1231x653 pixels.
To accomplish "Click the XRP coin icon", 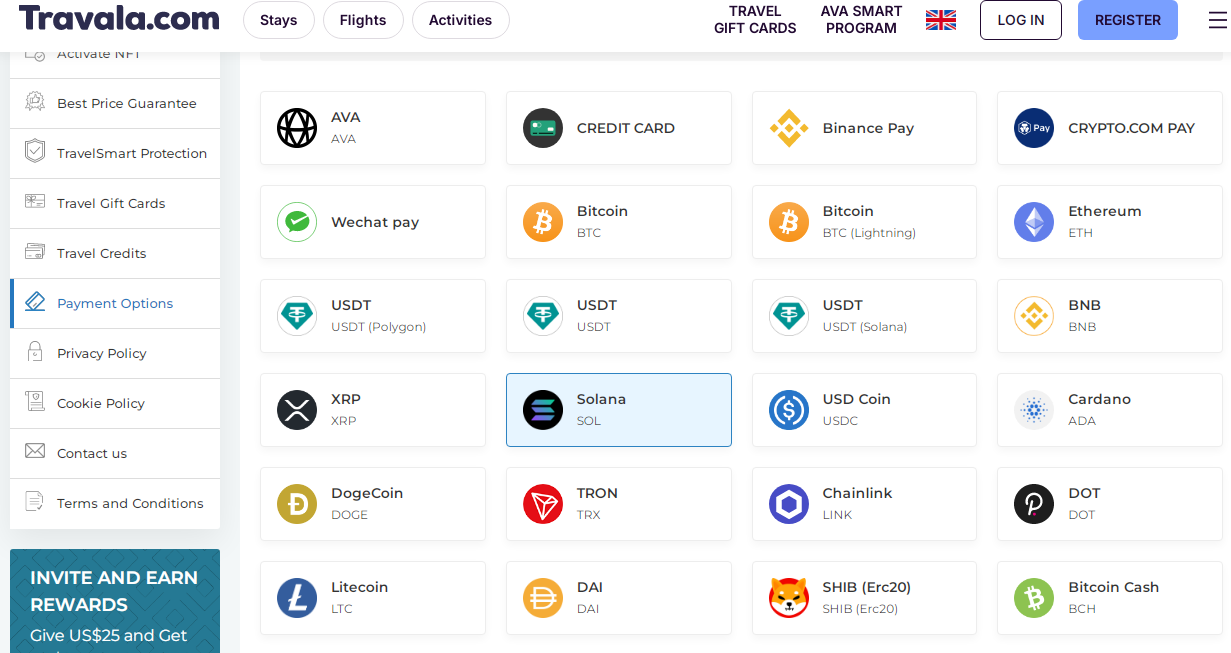I will tap(297, 410).
